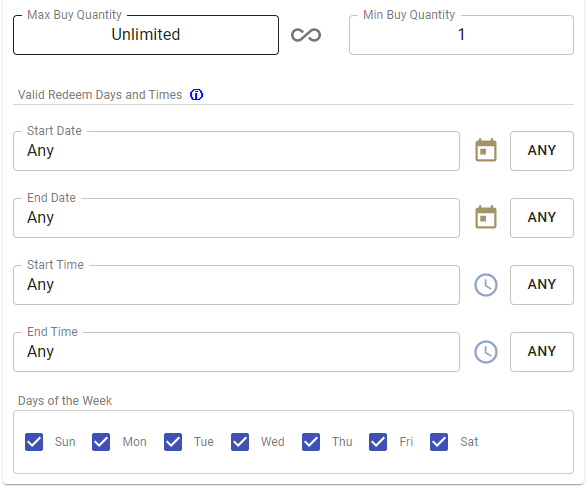
Task: Toggle the Mon checkbox
Action: point(101,442)
